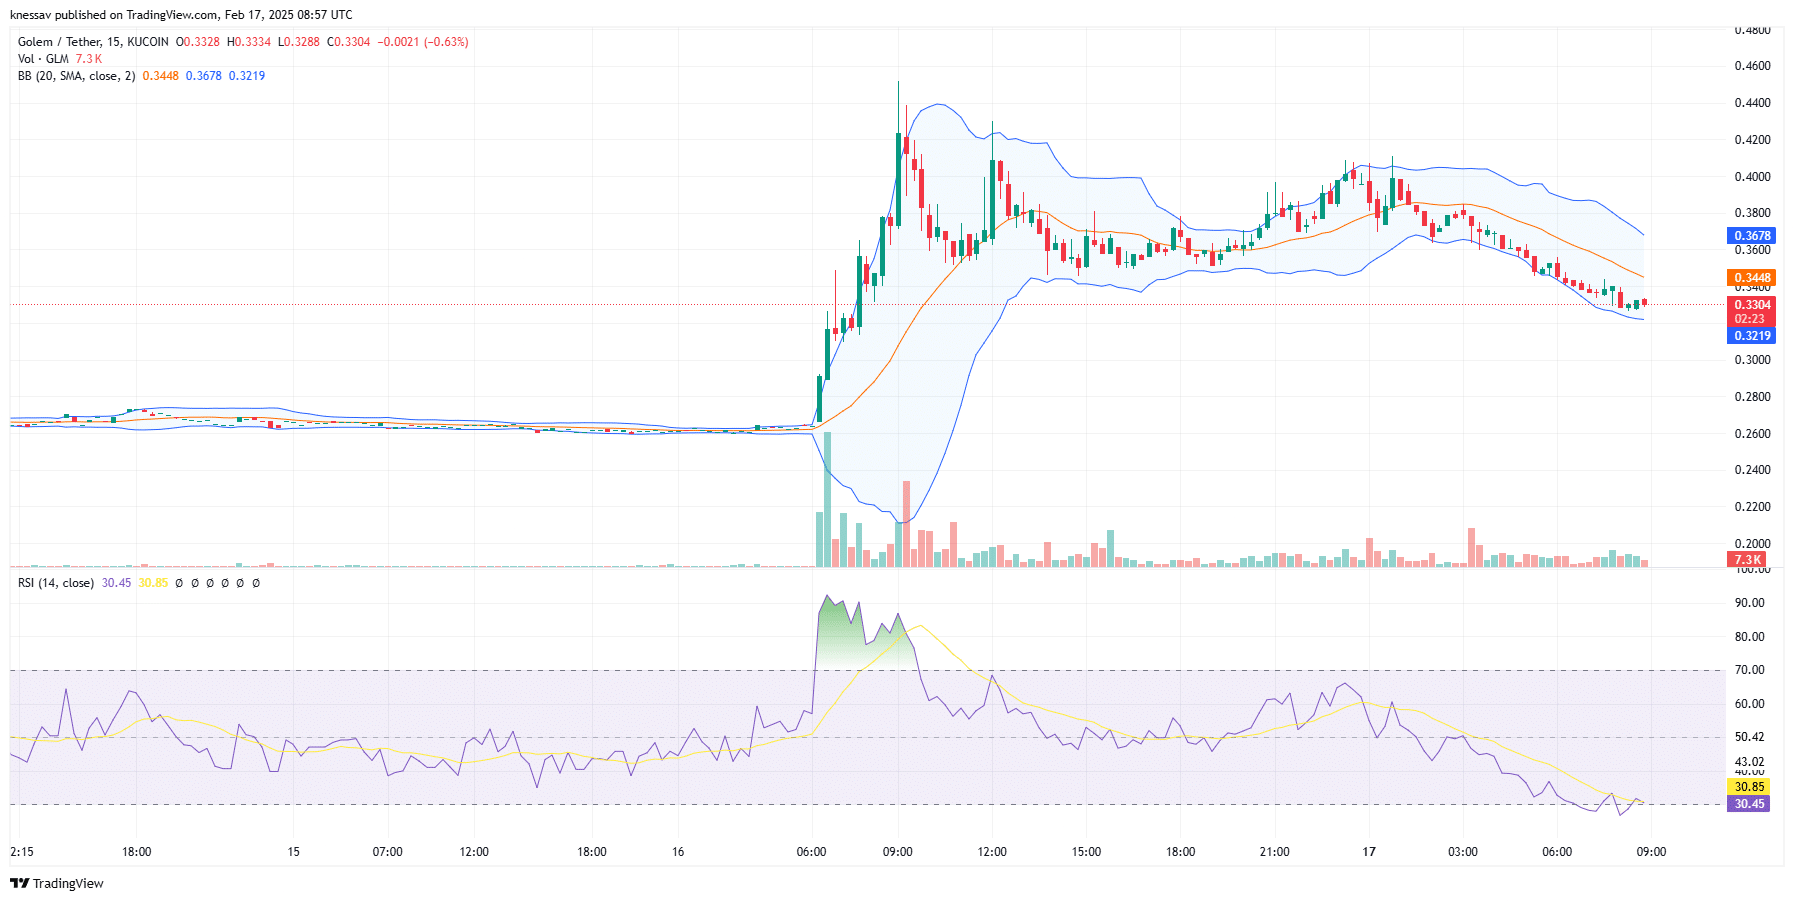Click the bold 17 date label on the time axis
The image size is (1794, 901).
coord(1369,852)
